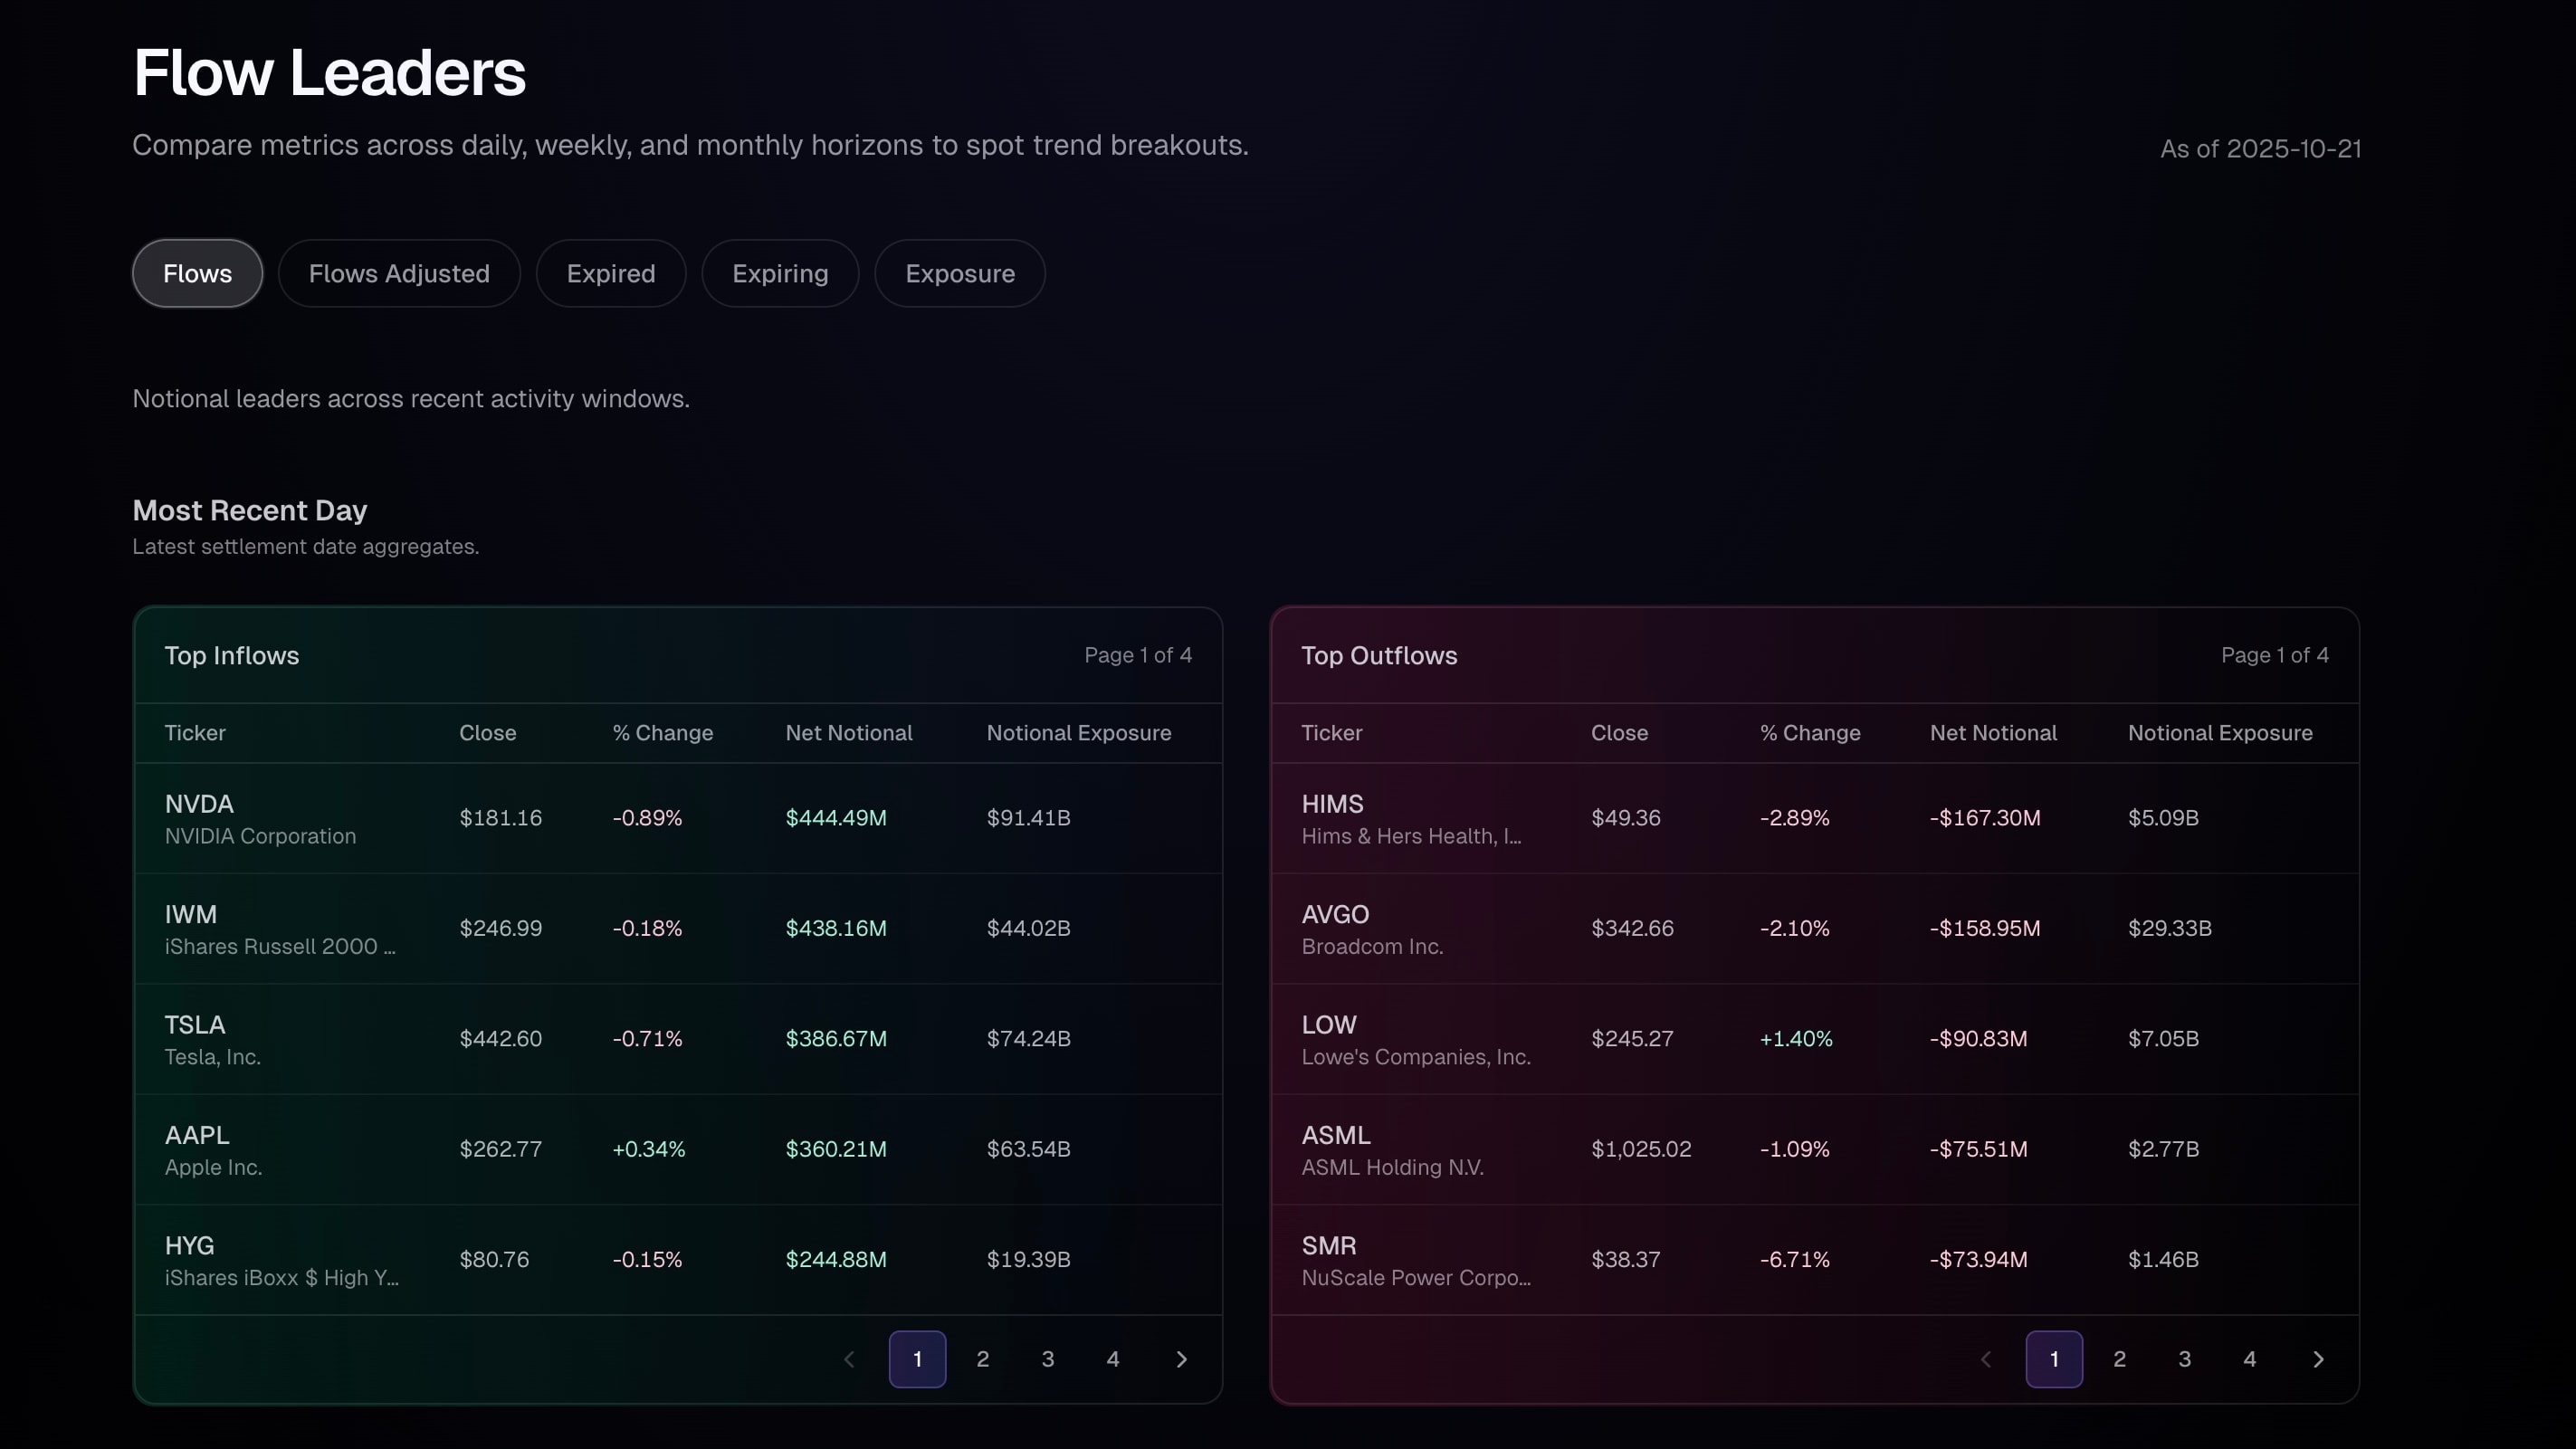2576x1449 pixels.
Task: Sort outflows by % Change column header
Action: click(x=1809, y=733)
